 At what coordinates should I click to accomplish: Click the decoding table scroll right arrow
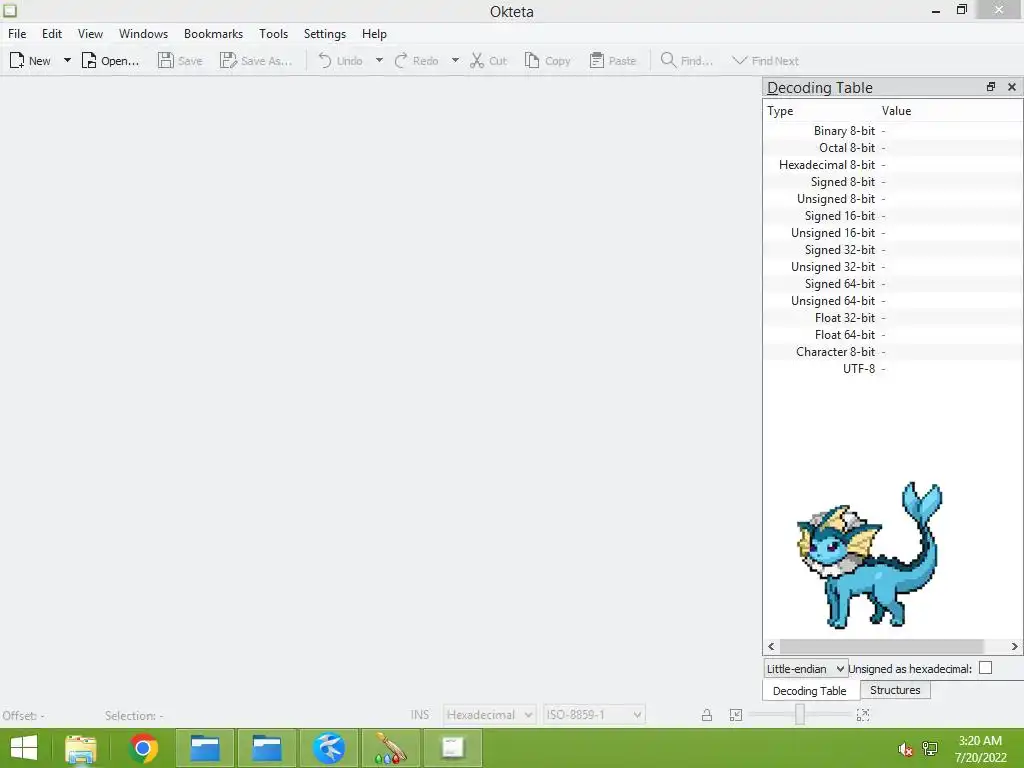[1014, 647]
